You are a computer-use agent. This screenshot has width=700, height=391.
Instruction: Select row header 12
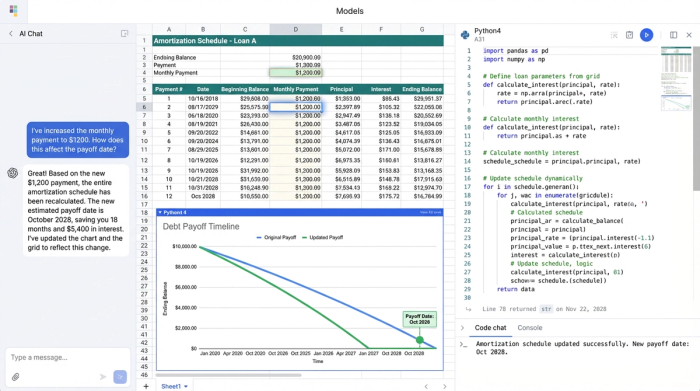pos(144,160)
